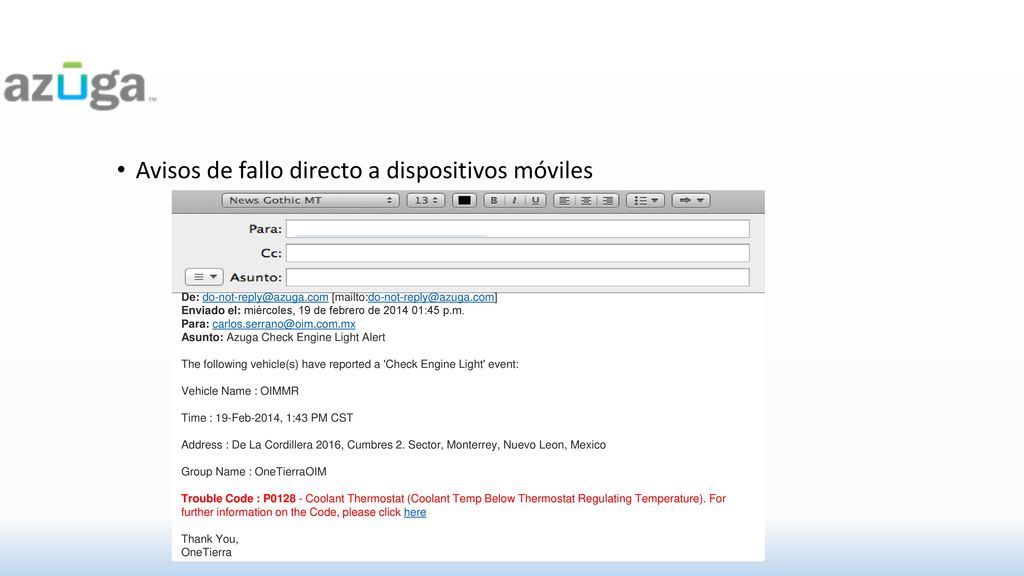Open header fields options dropdown beside Asunto

[x=204, y=277]
